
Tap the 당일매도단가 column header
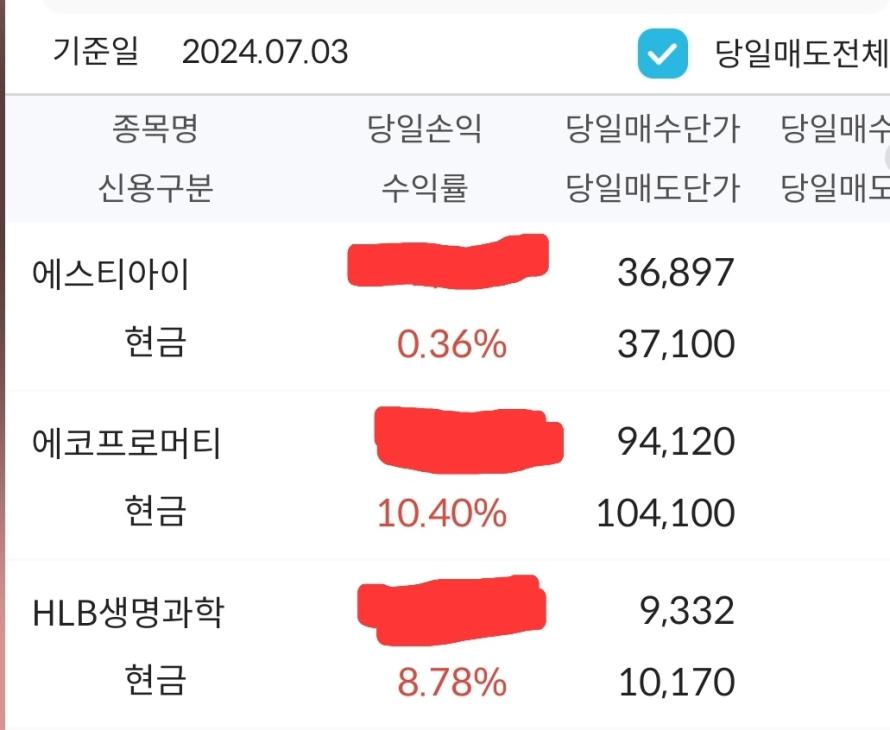click(x=652, y=188)
